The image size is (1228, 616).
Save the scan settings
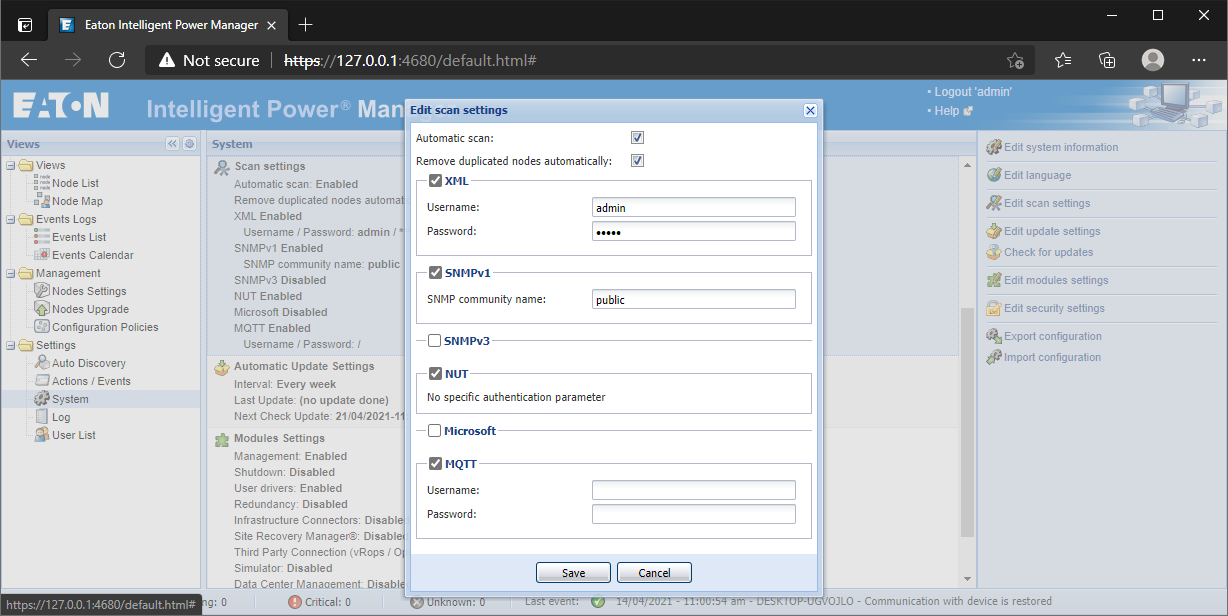(x=573, y=573)
